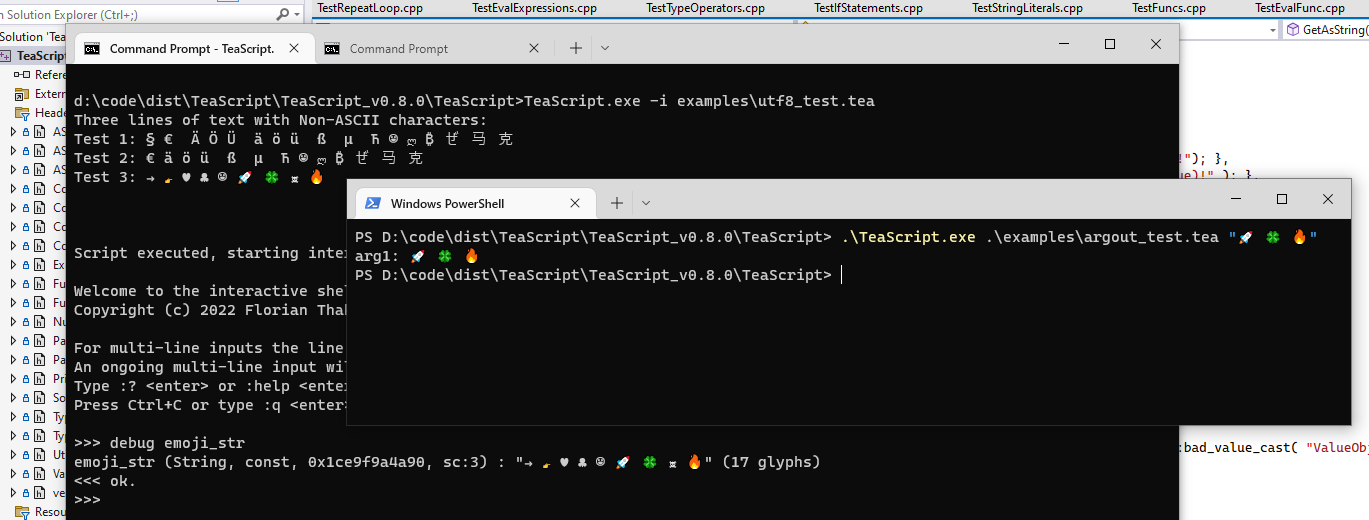Screen dimensions: 1369x520
Task: Open the Solution Explorer search options dropdown arrow
Action: (x=297, y=15)
